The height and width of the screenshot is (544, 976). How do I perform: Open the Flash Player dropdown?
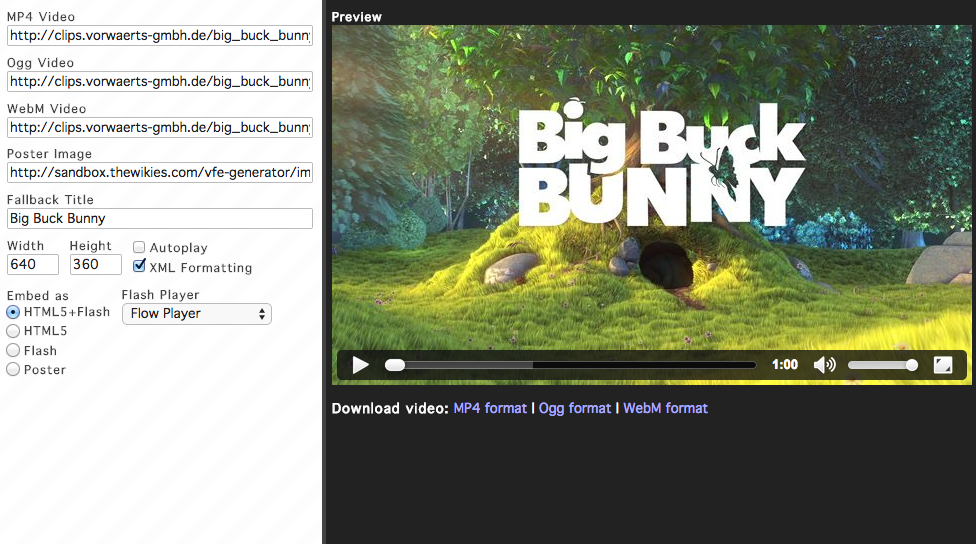[197, 314]
